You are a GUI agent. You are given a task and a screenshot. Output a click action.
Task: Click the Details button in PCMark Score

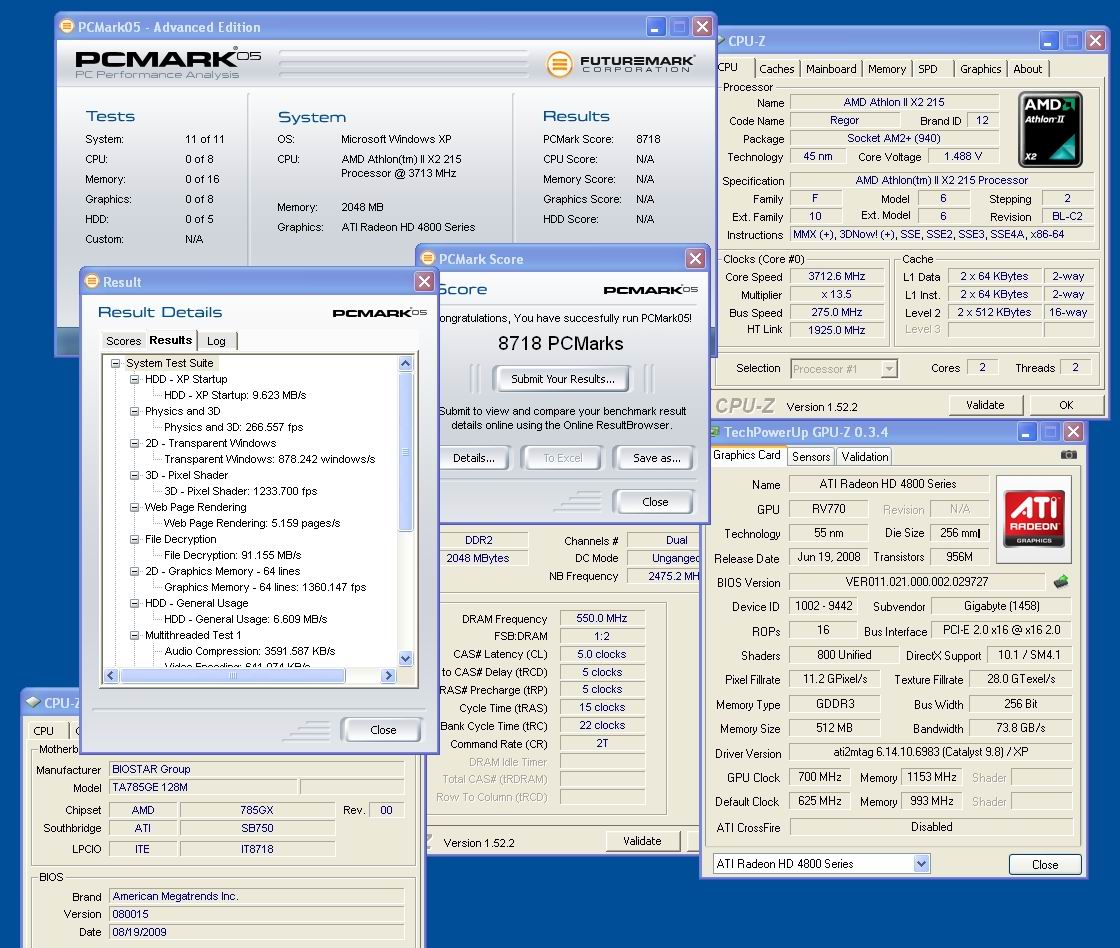pos(474,458)
